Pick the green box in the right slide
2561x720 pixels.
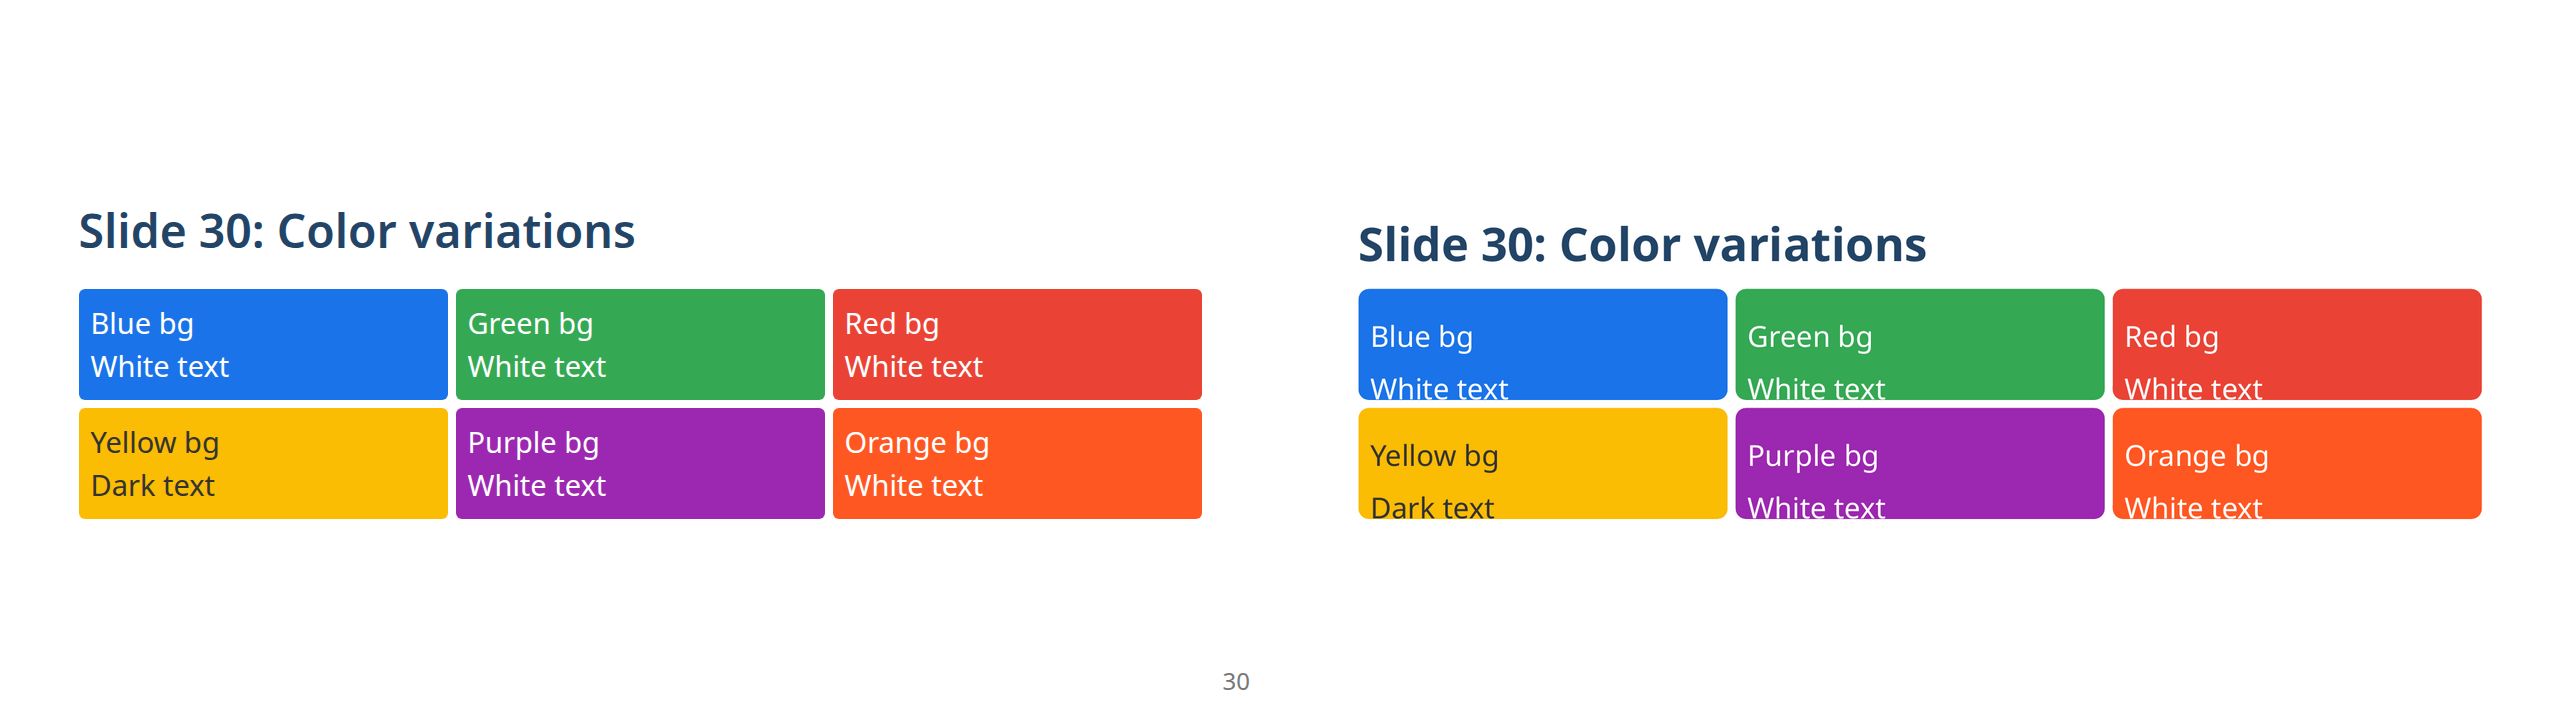point(1919,344)
